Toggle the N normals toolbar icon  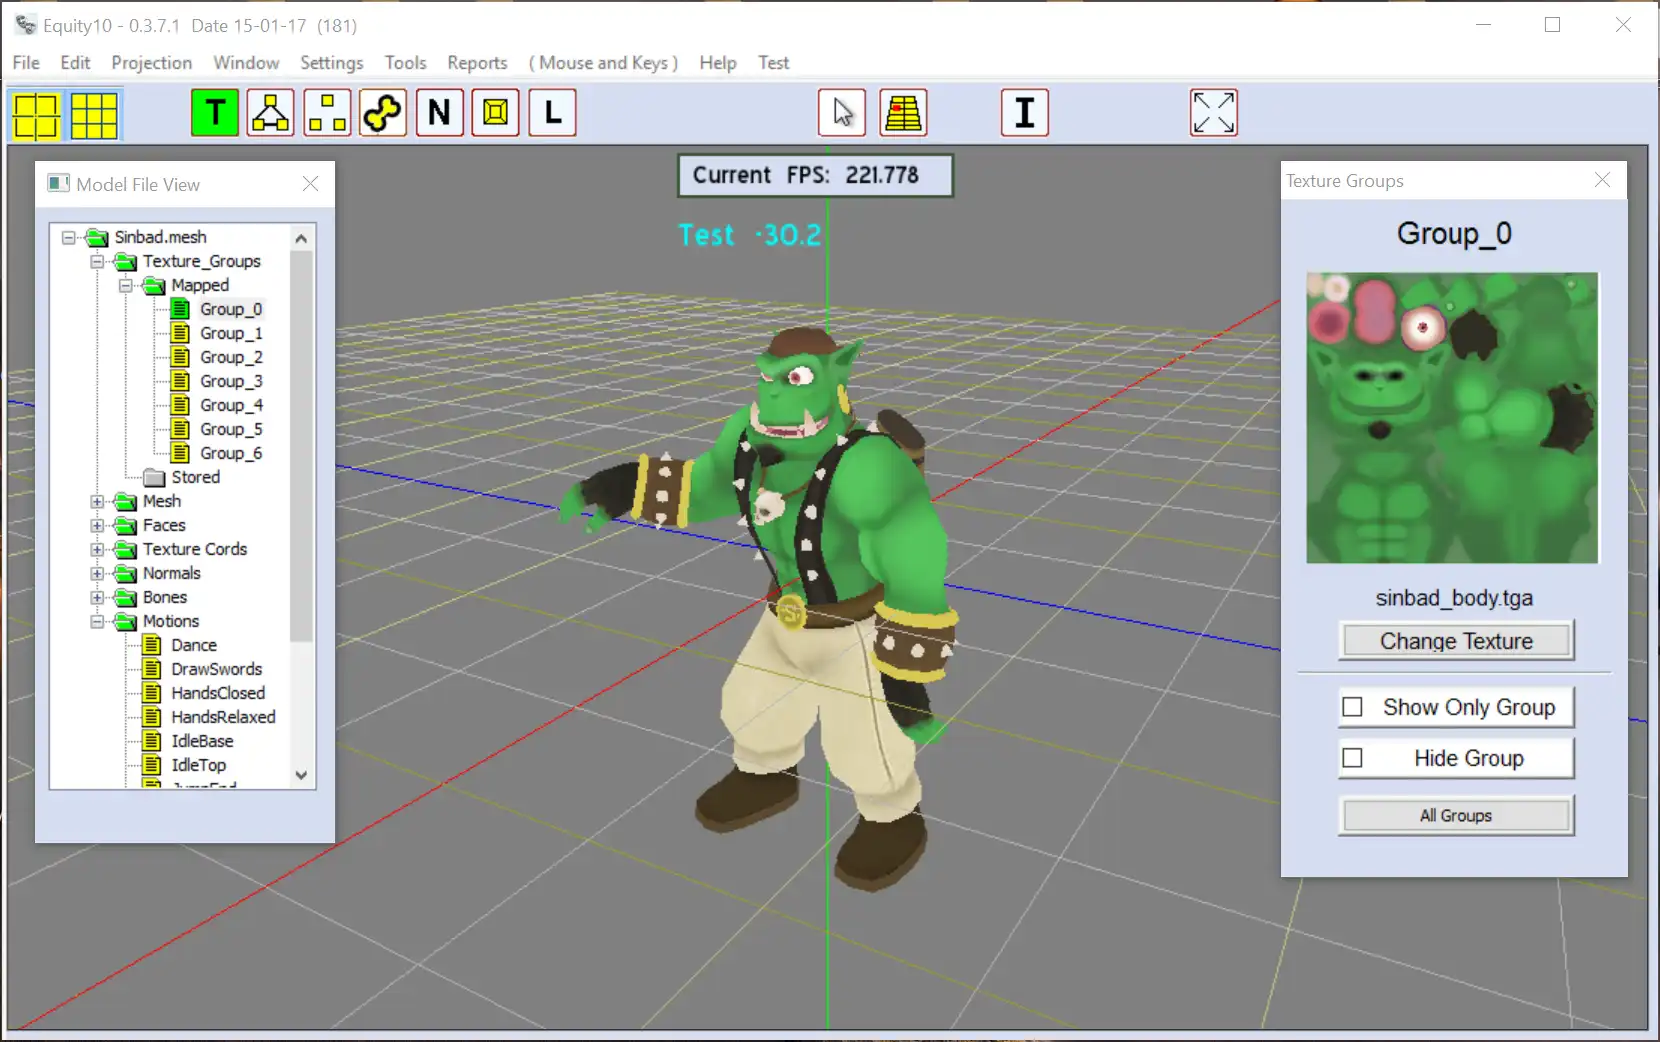[439, 113]
